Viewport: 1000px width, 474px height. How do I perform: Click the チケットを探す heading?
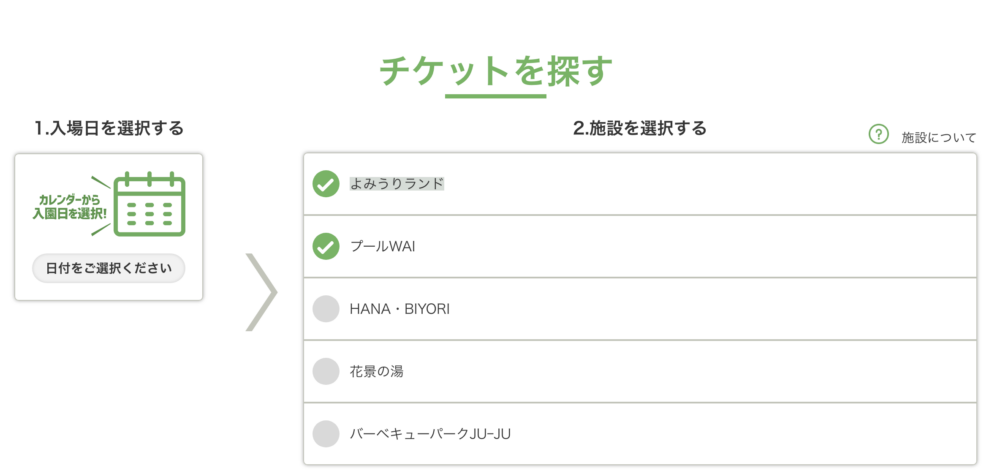tap(496, 71)
